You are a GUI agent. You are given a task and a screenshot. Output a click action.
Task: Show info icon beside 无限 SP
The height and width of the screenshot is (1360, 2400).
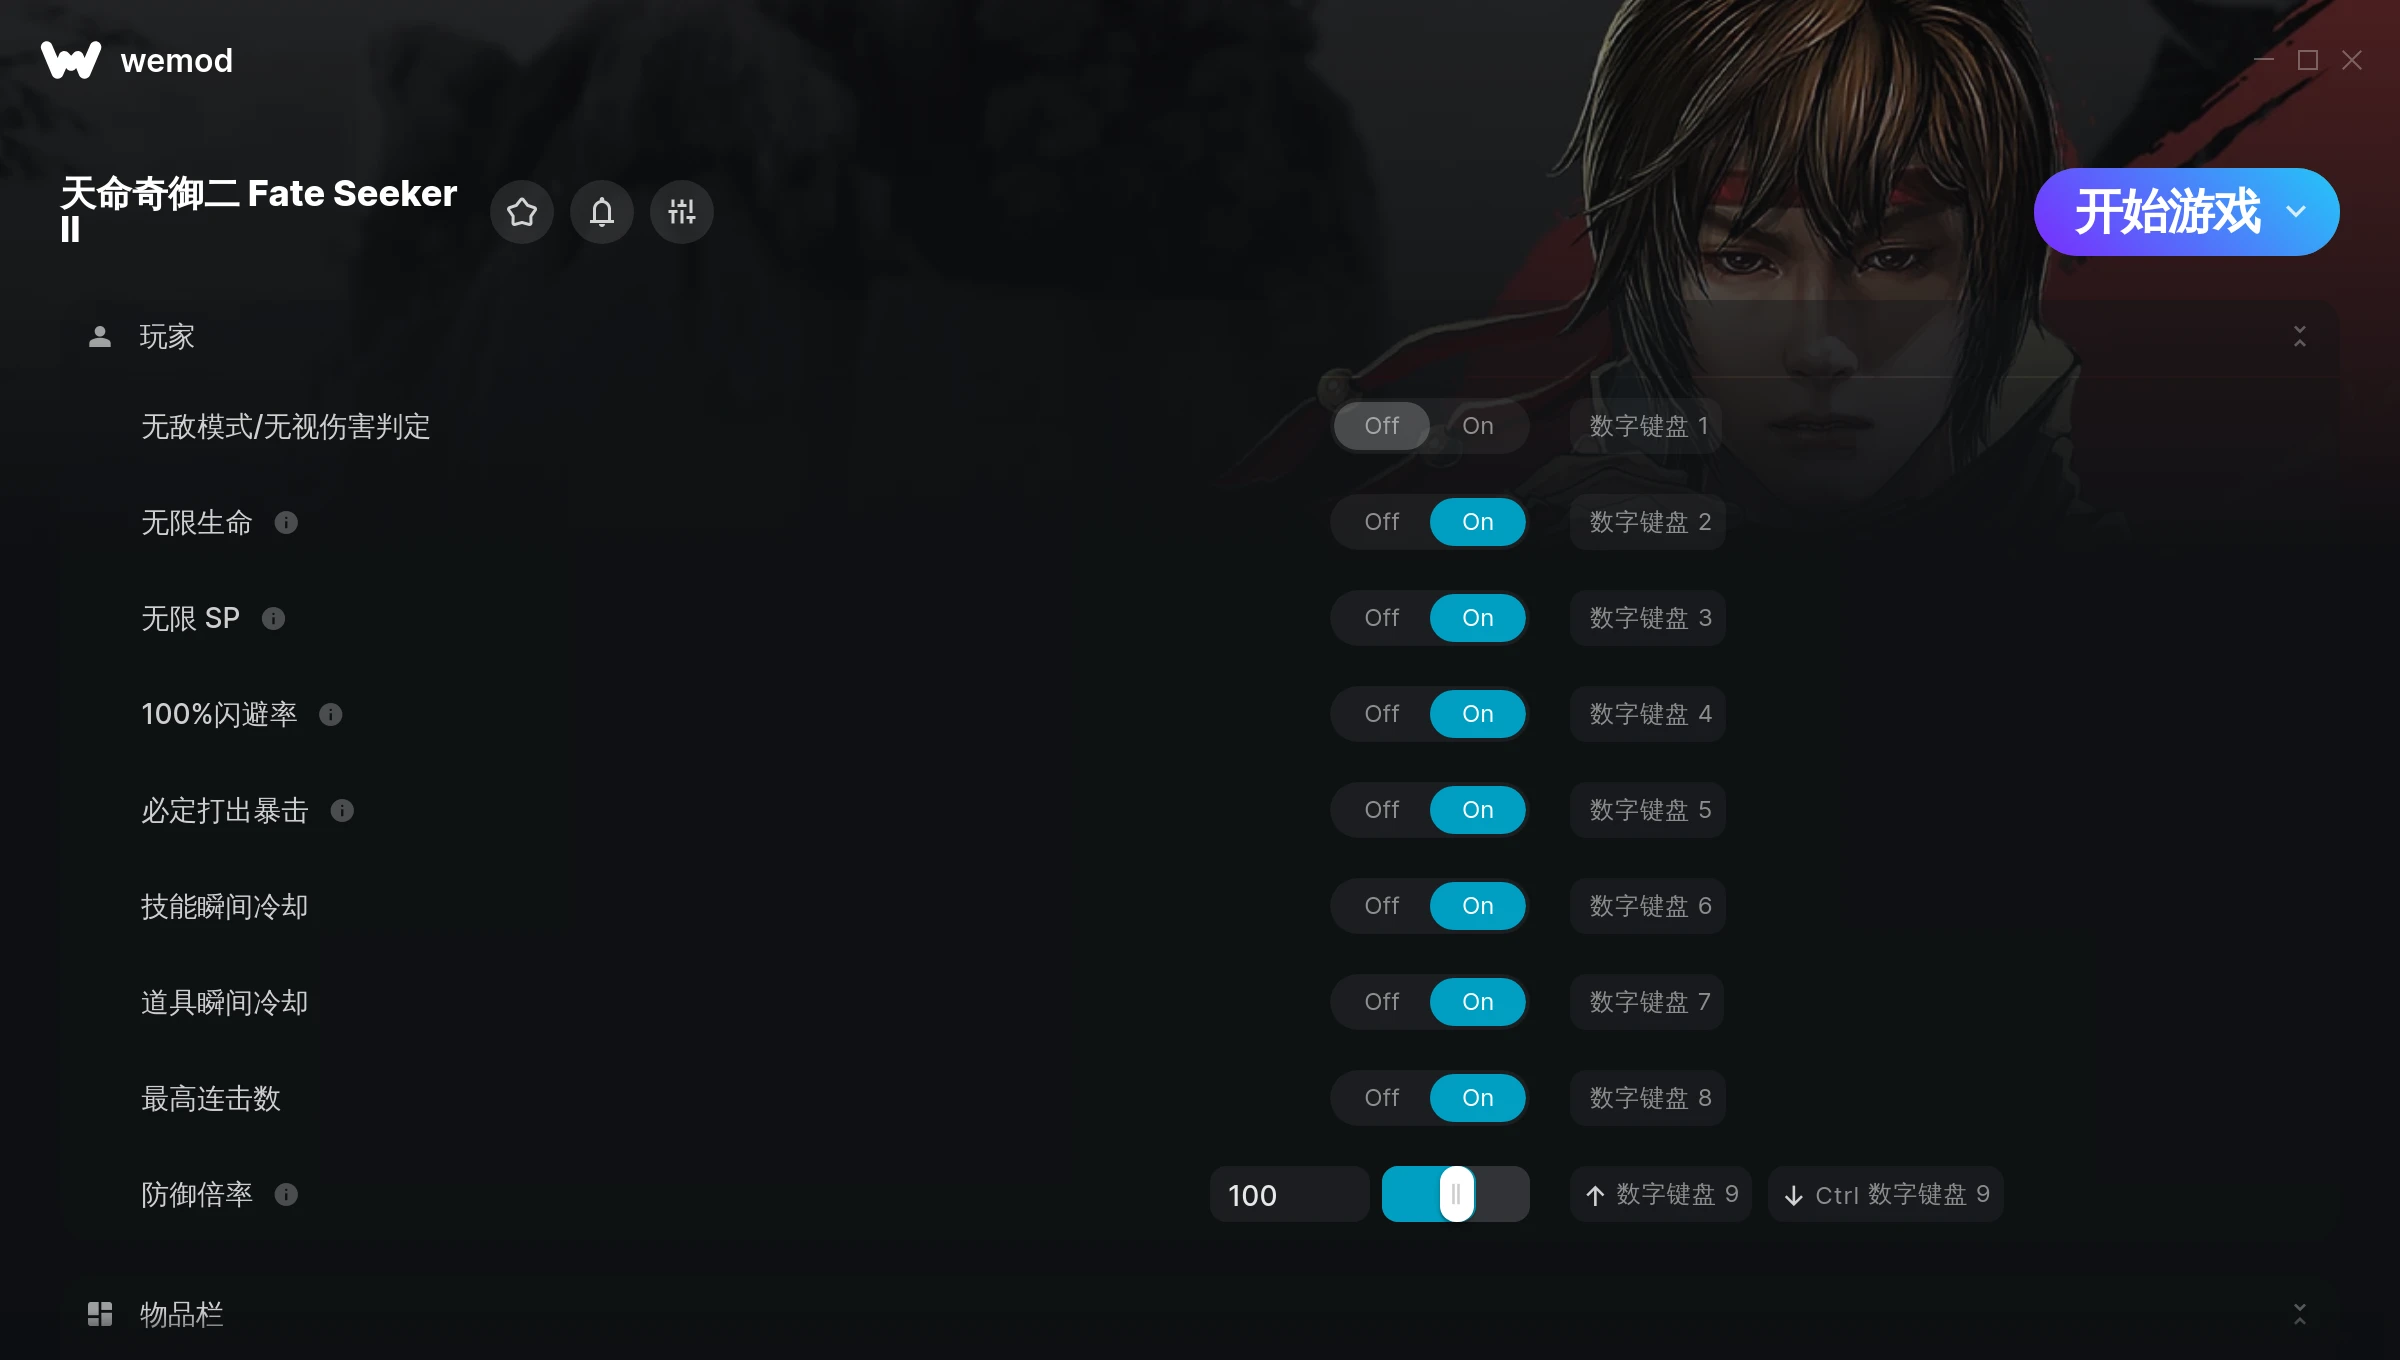[x=273, y=618]
